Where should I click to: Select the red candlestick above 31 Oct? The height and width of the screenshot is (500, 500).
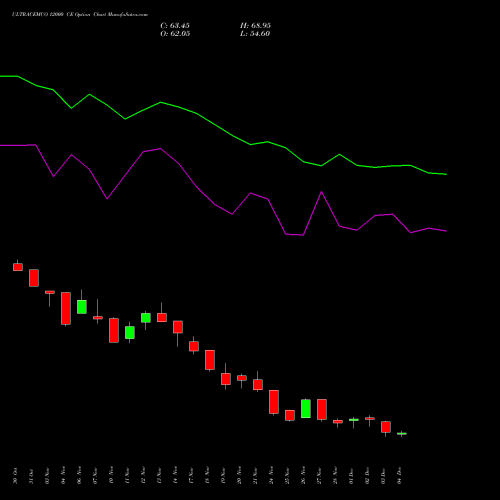[x=34, y=278]
